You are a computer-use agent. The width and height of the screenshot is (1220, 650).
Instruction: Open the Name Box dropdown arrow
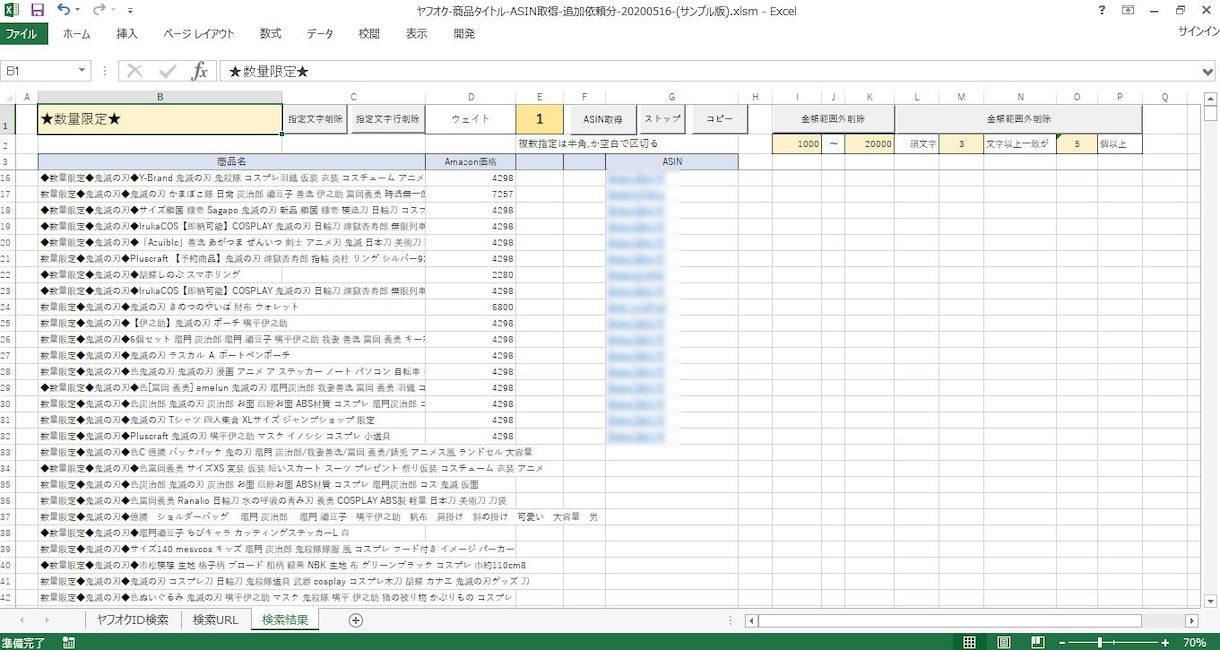coord(83,71)
